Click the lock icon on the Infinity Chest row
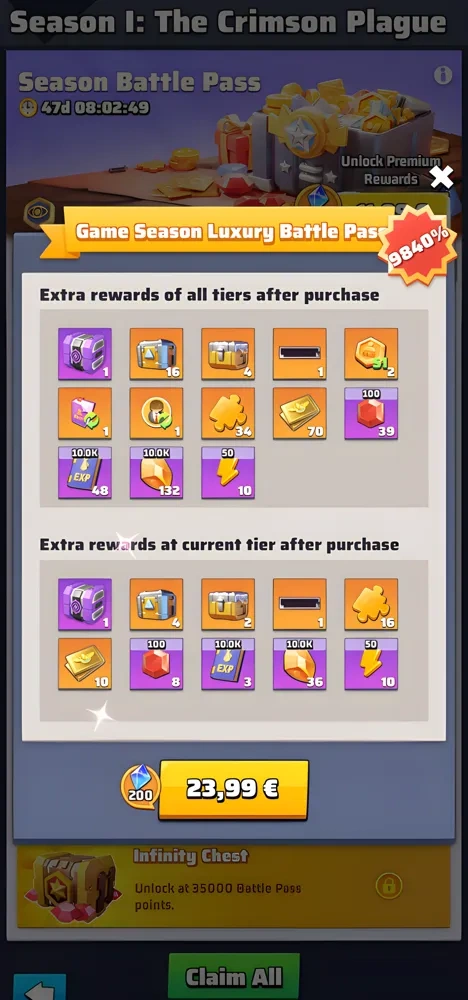Viewport: 468px width, 1000px height. [389, 886]
